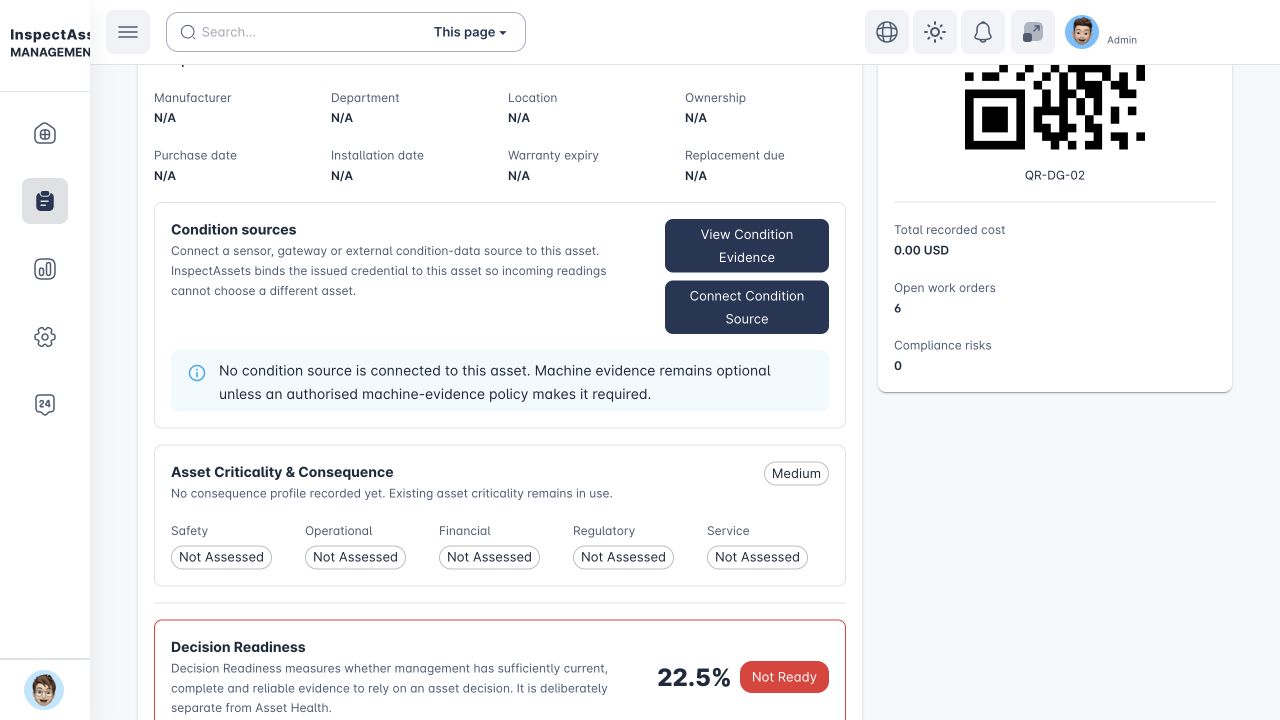Switch theme with the sun icon

pos(935,32)
